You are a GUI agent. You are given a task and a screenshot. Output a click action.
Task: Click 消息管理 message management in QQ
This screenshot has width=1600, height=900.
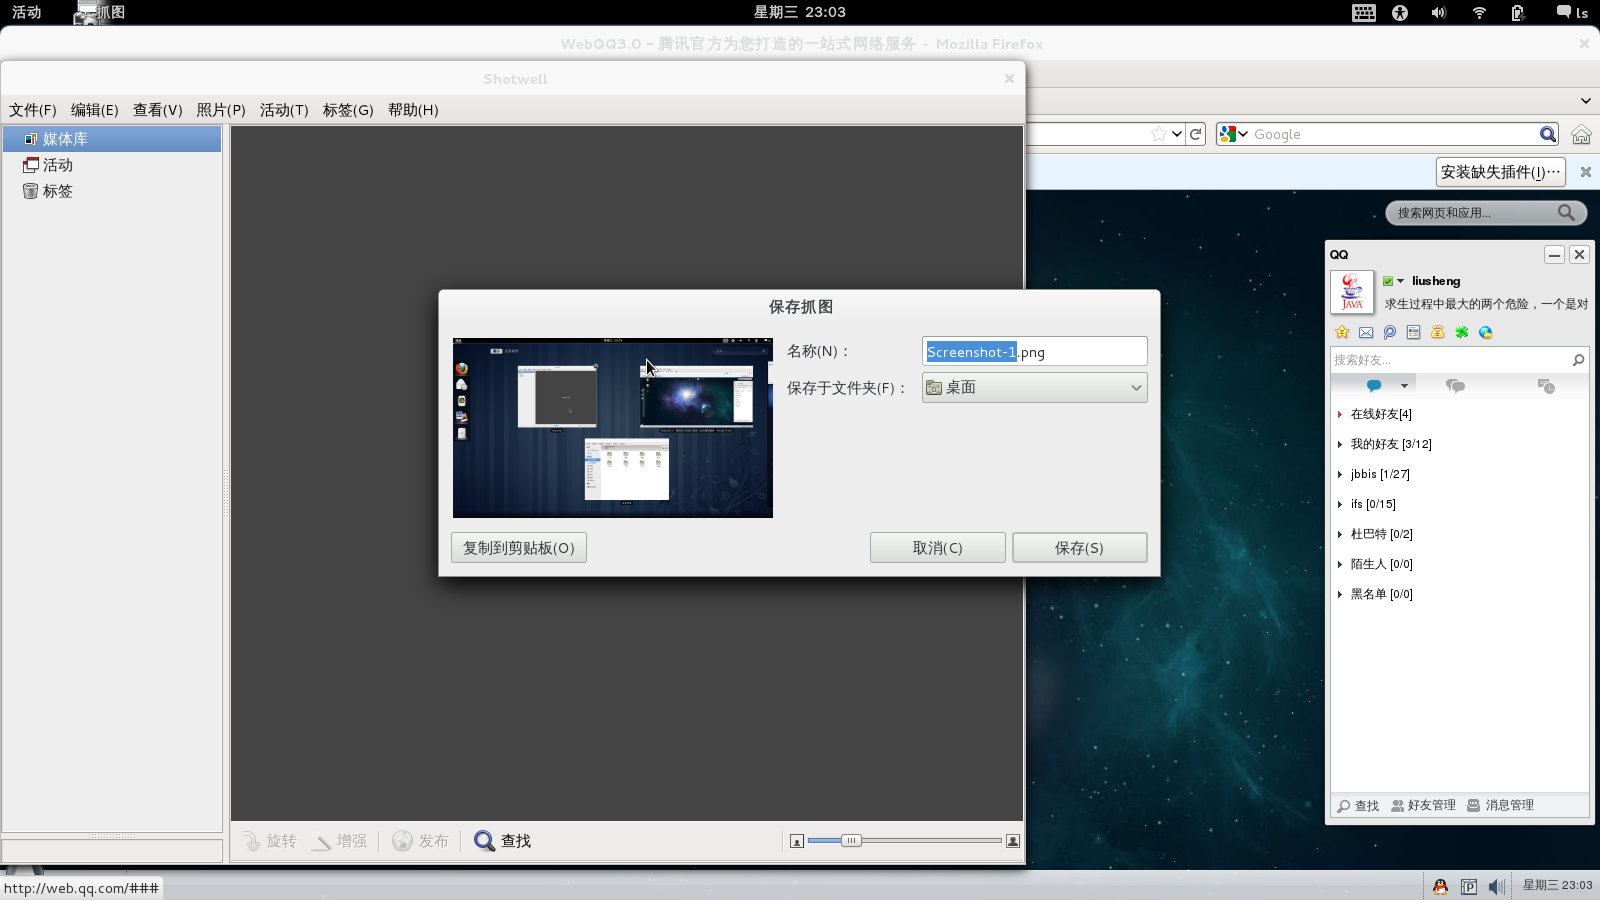(1500, 805)
